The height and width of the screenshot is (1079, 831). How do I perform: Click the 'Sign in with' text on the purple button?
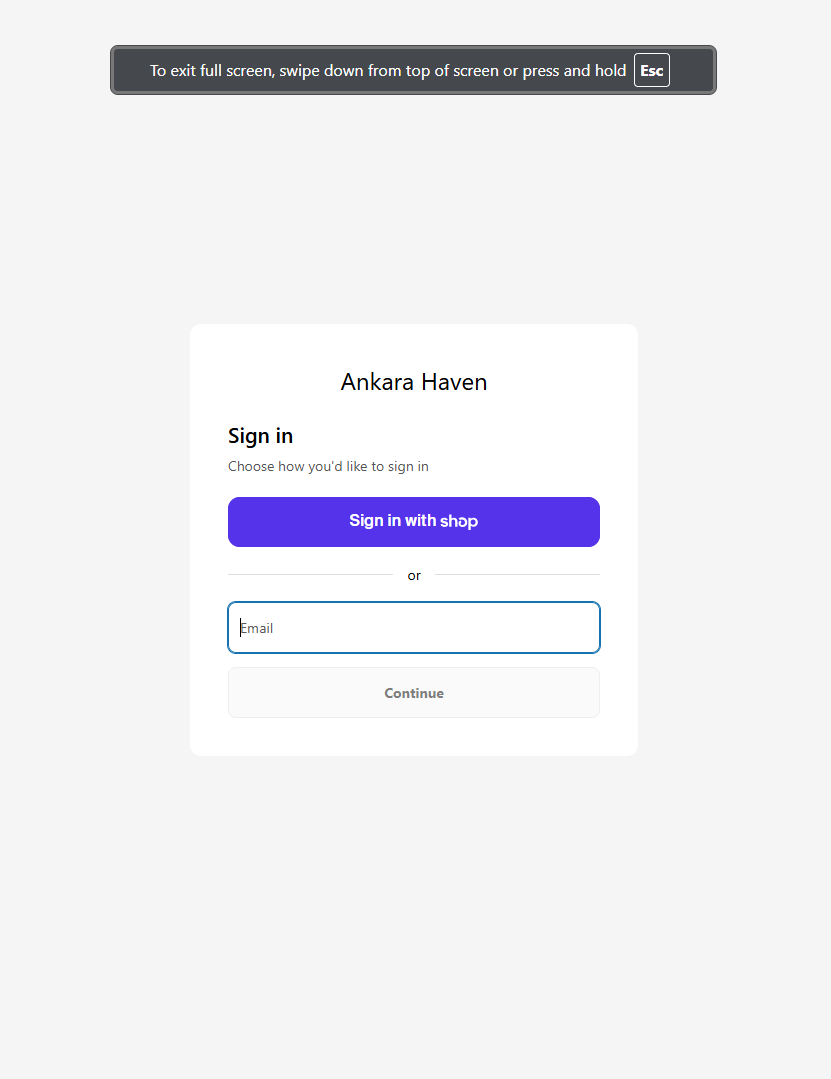coord(392,521)
